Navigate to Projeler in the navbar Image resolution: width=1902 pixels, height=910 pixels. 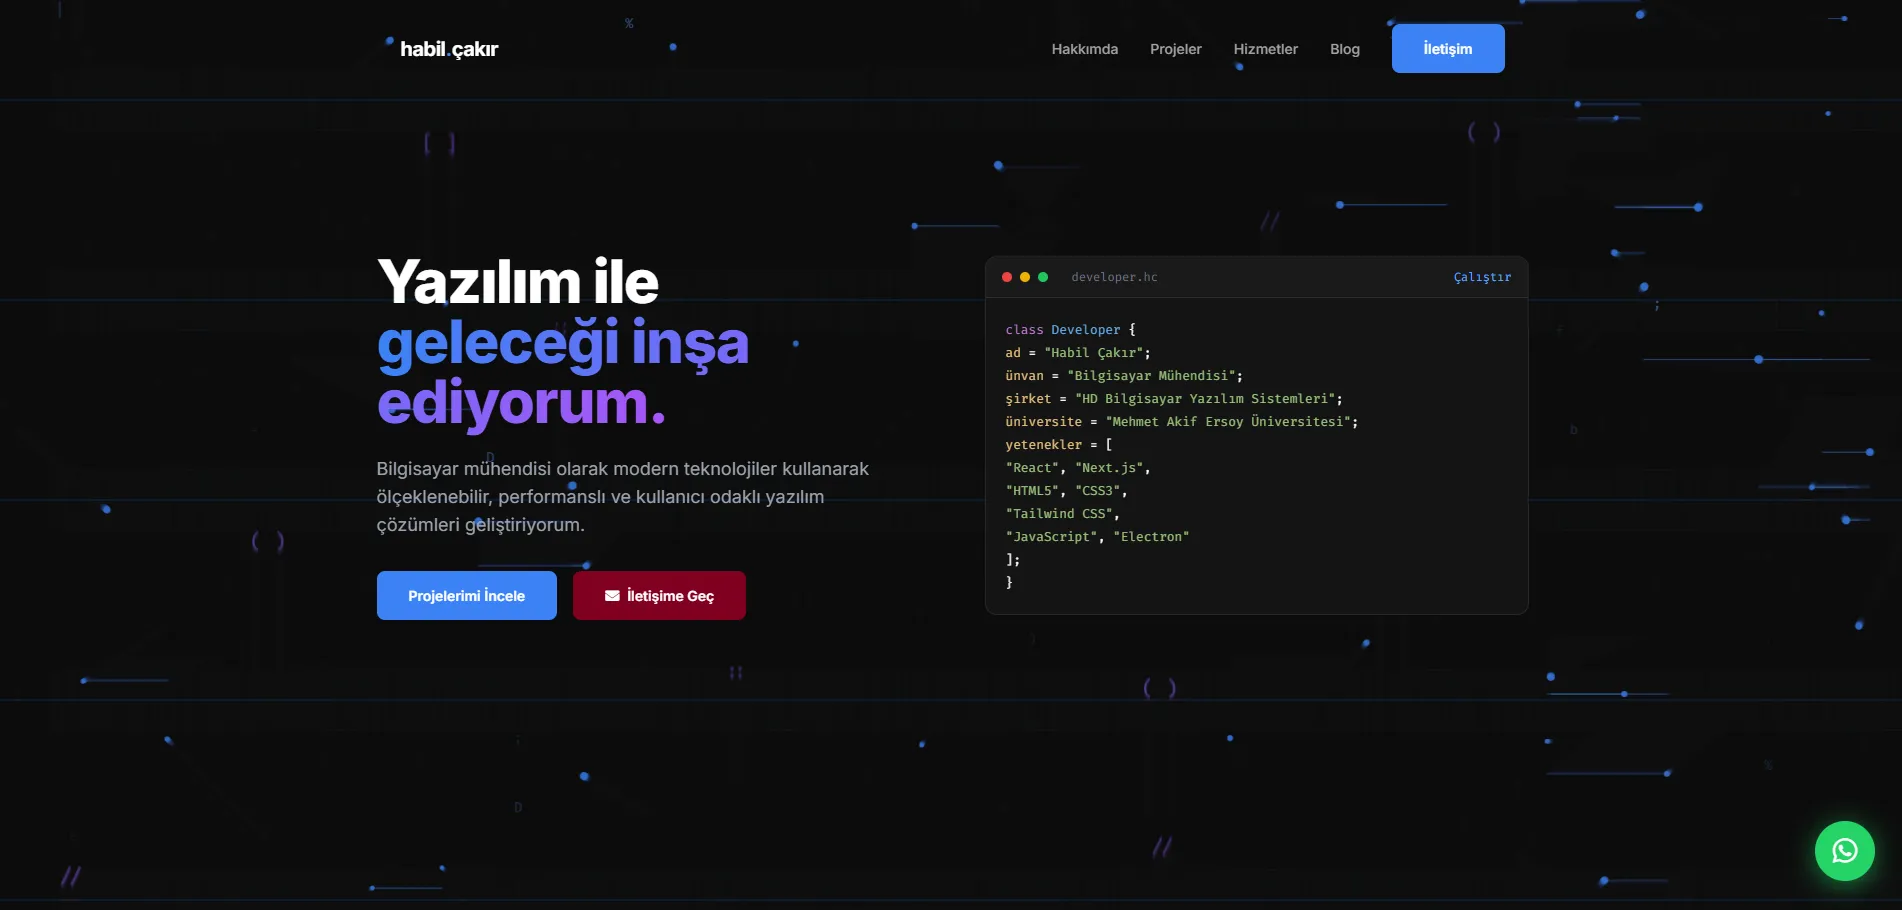pyautogui.click(x=1176, y=48)
